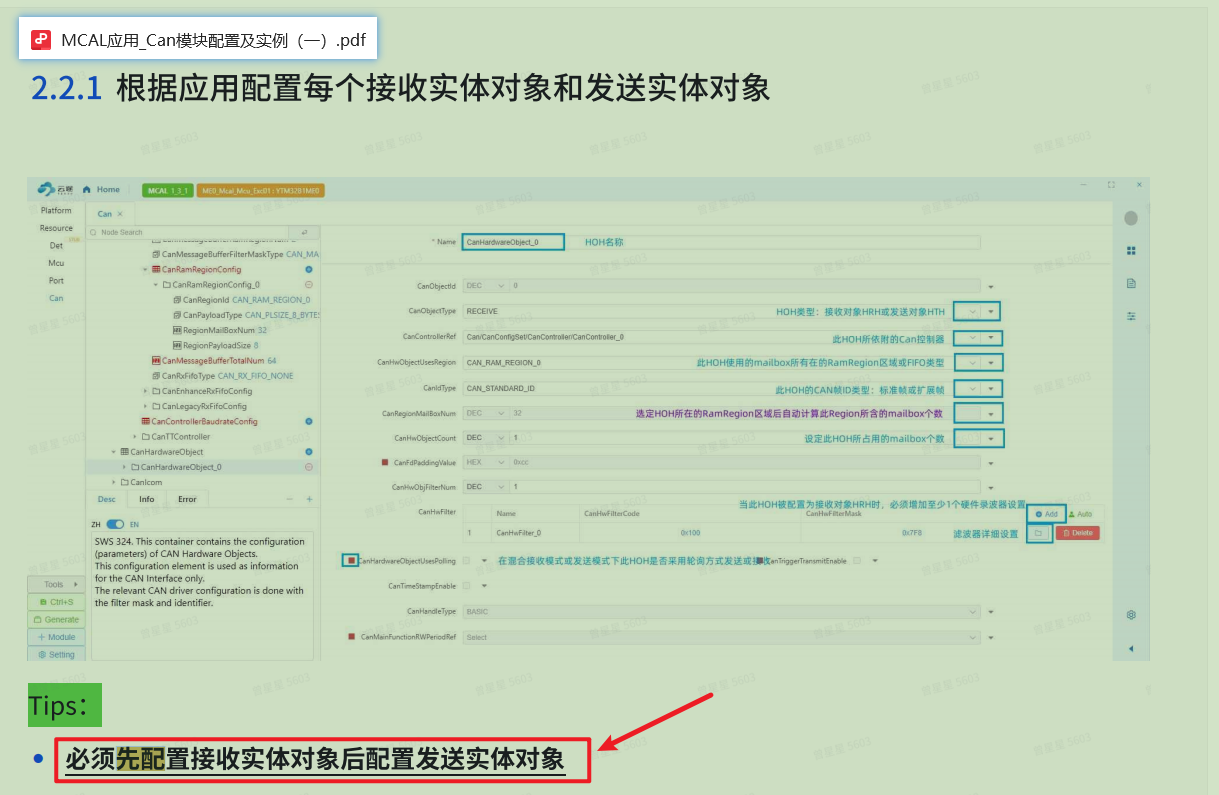Viewport: 1219px width, 795px height.
Task: Click blue dot beside CanHardwareObject node
Action: coord(309,452)
